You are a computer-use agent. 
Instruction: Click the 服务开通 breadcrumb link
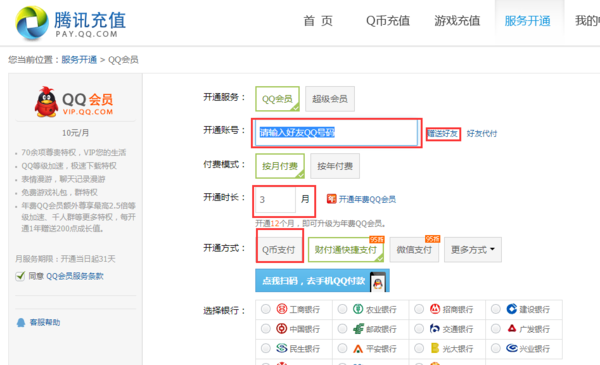tap(79, 60)
